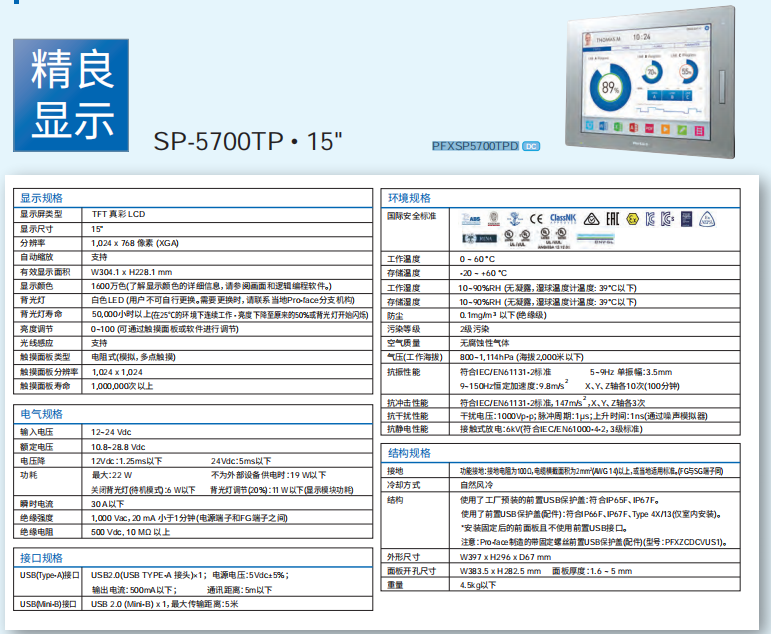
Task: Click the 绝缘强度 row label
Action: pyautogui.click(x=36, y=518)
